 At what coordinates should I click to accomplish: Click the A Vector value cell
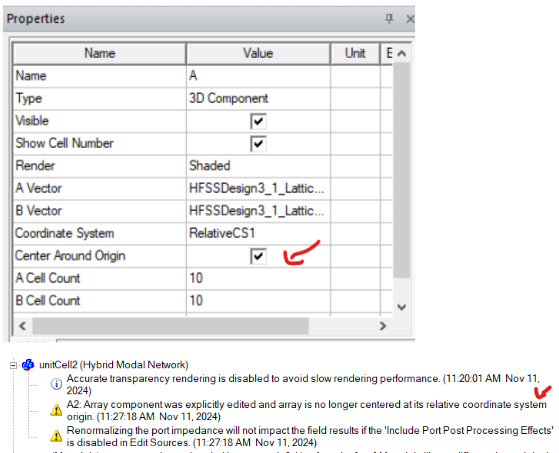point(258,188)
